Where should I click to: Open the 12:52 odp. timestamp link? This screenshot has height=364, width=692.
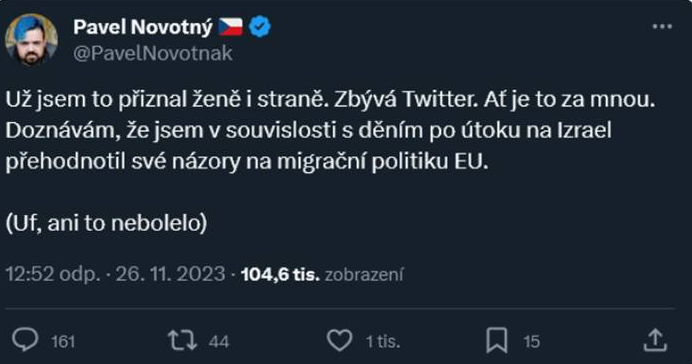coord(53,274)
